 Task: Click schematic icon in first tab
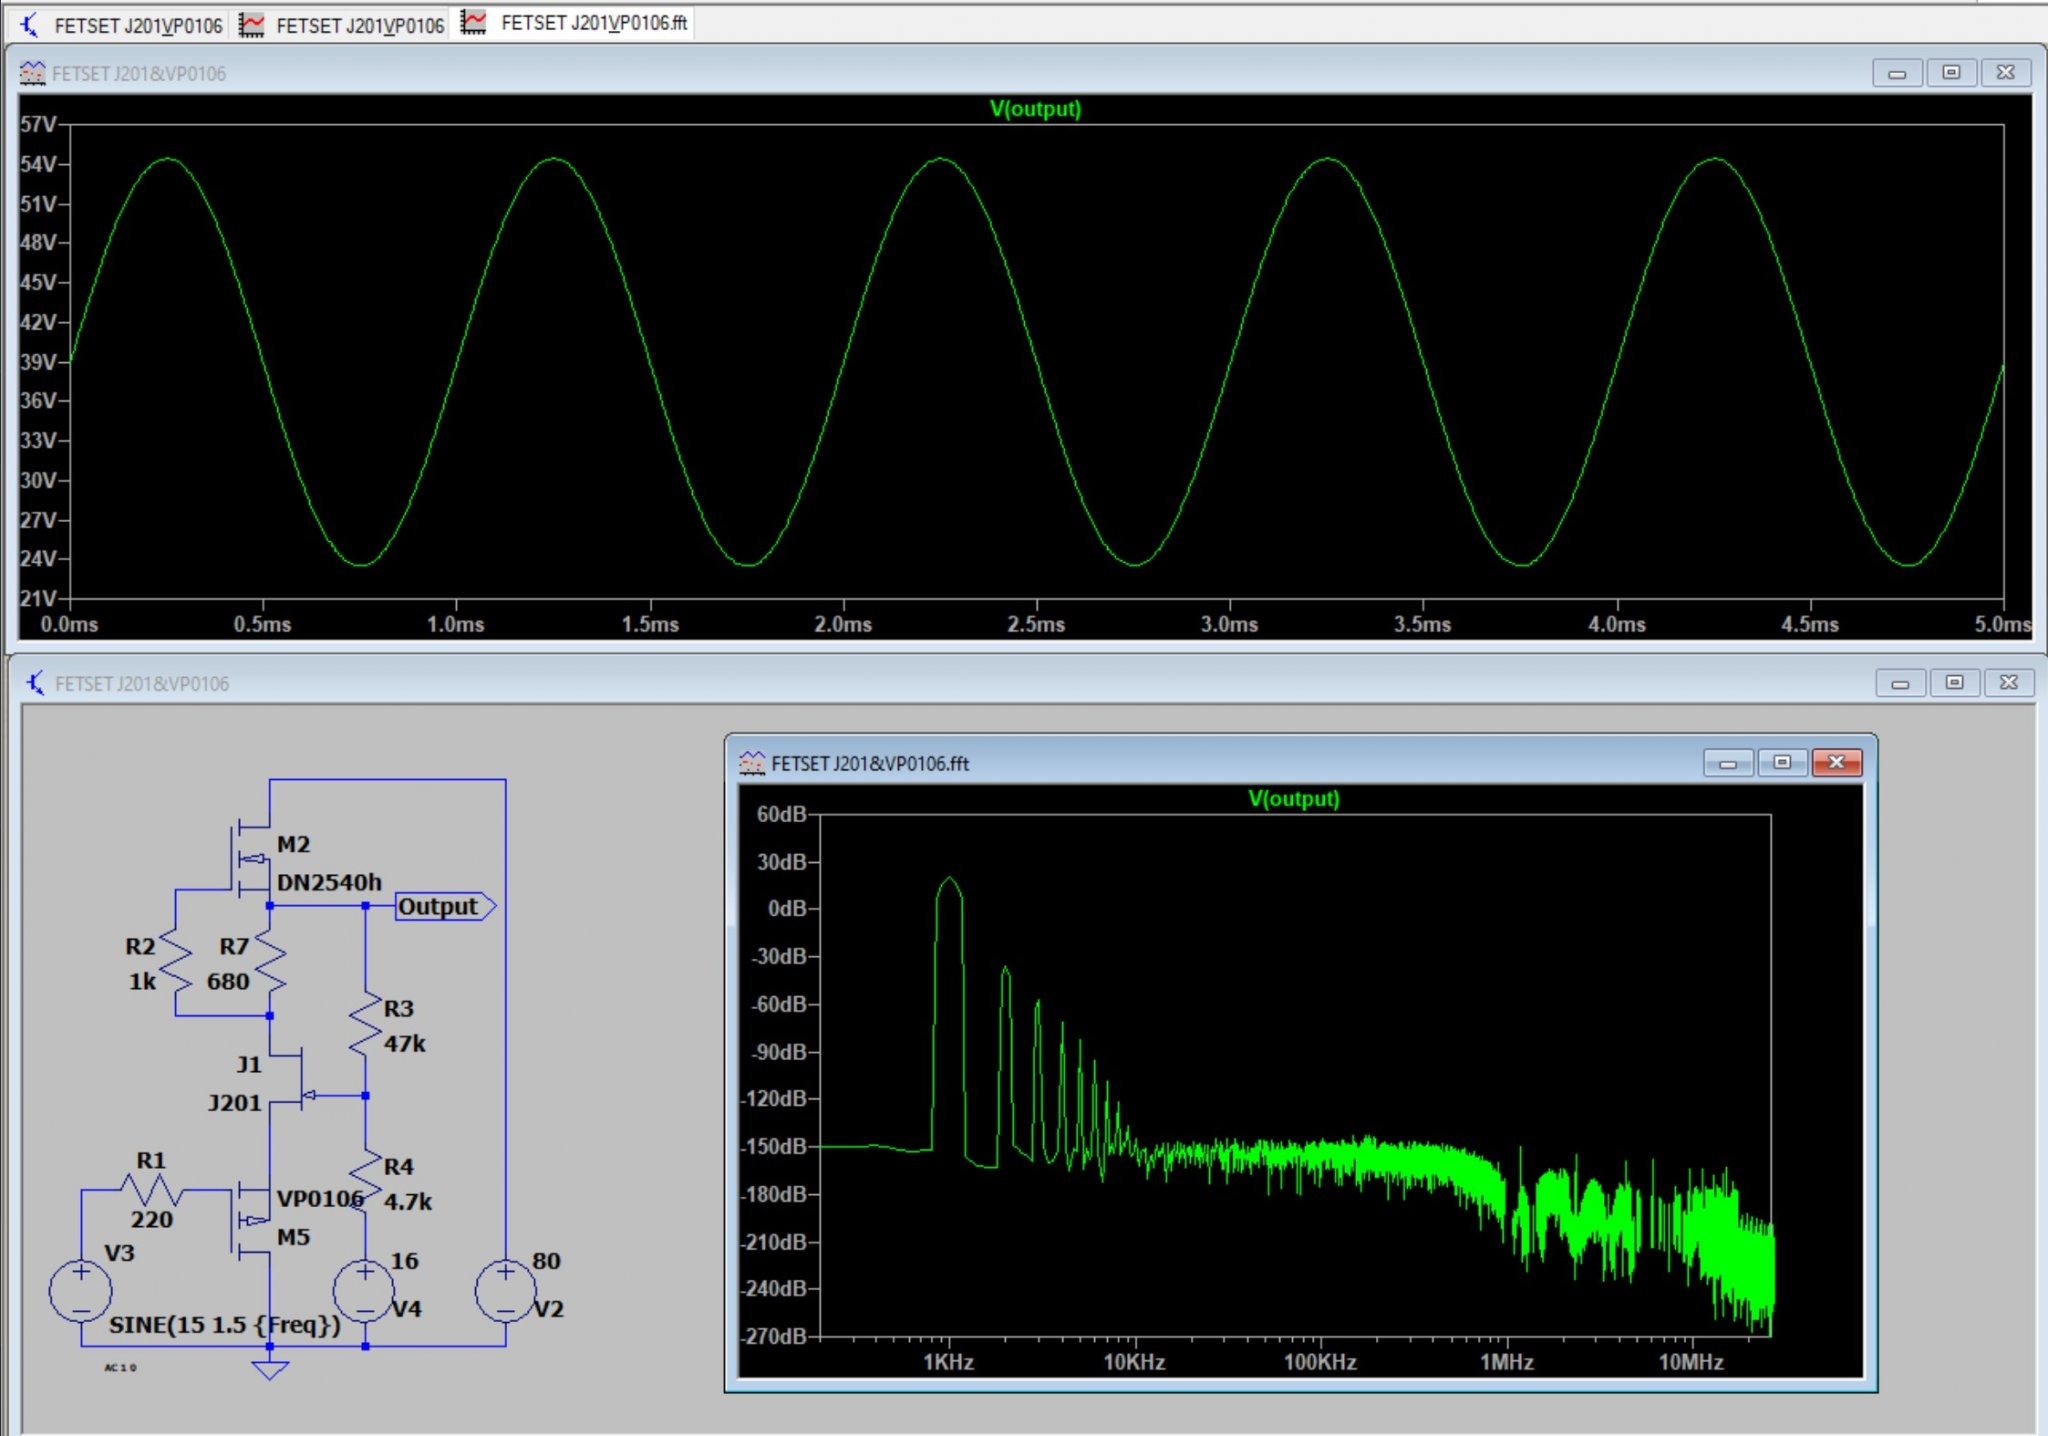coord(30,25)
